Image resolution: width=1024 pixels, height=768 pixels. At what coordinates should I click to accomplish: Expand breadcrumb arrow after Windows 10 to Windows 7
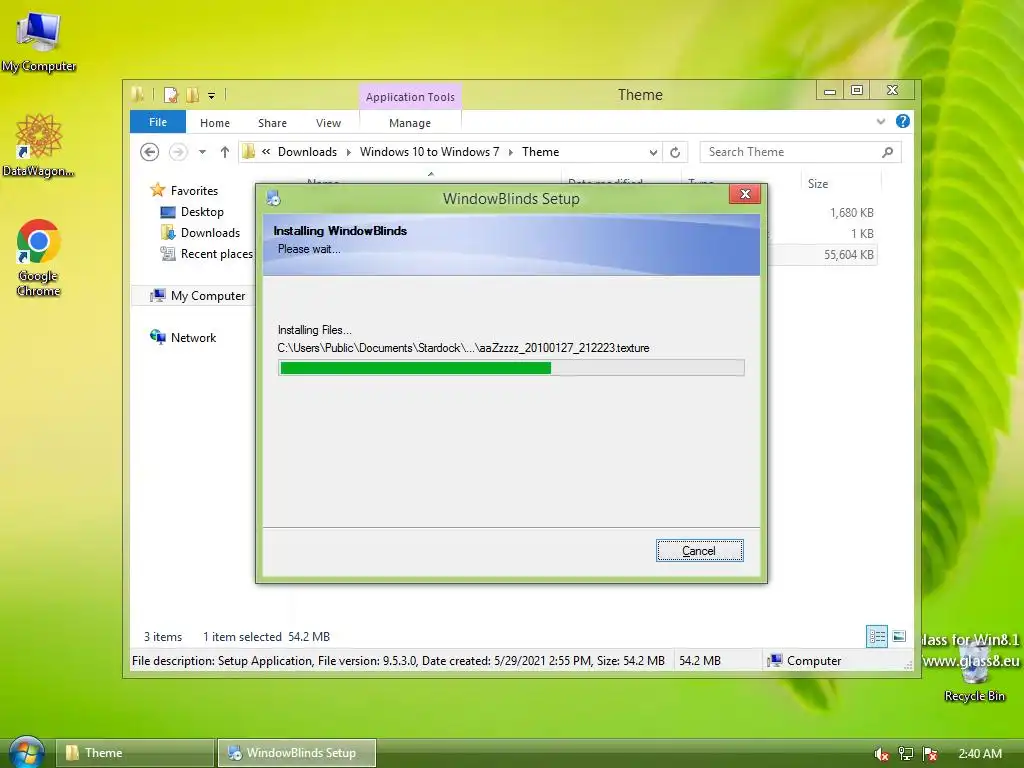click(511, 152)
